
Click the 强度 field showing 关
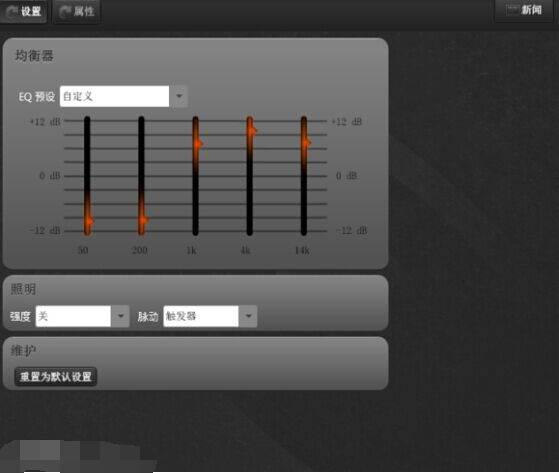(73, 316)
